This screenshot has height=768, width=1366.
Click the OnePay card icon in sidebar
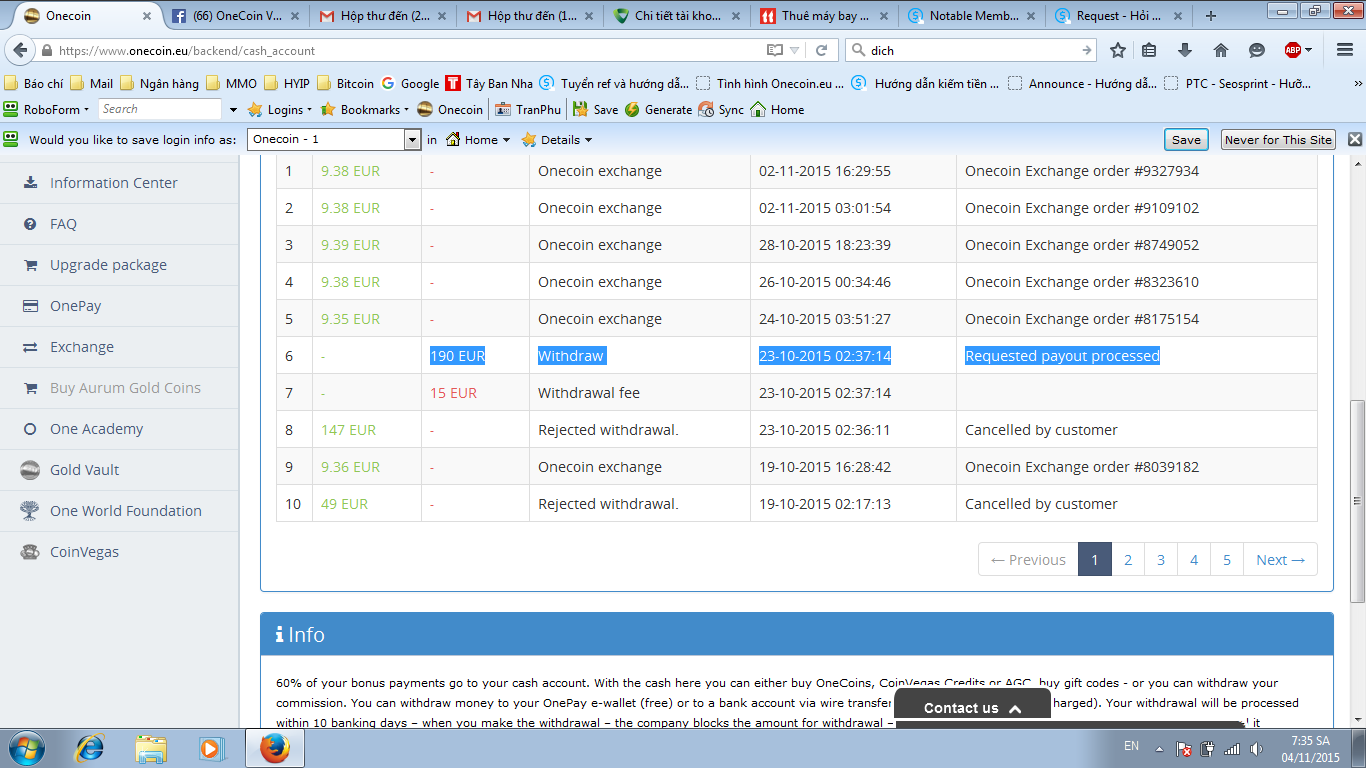(x=30, y=306)
